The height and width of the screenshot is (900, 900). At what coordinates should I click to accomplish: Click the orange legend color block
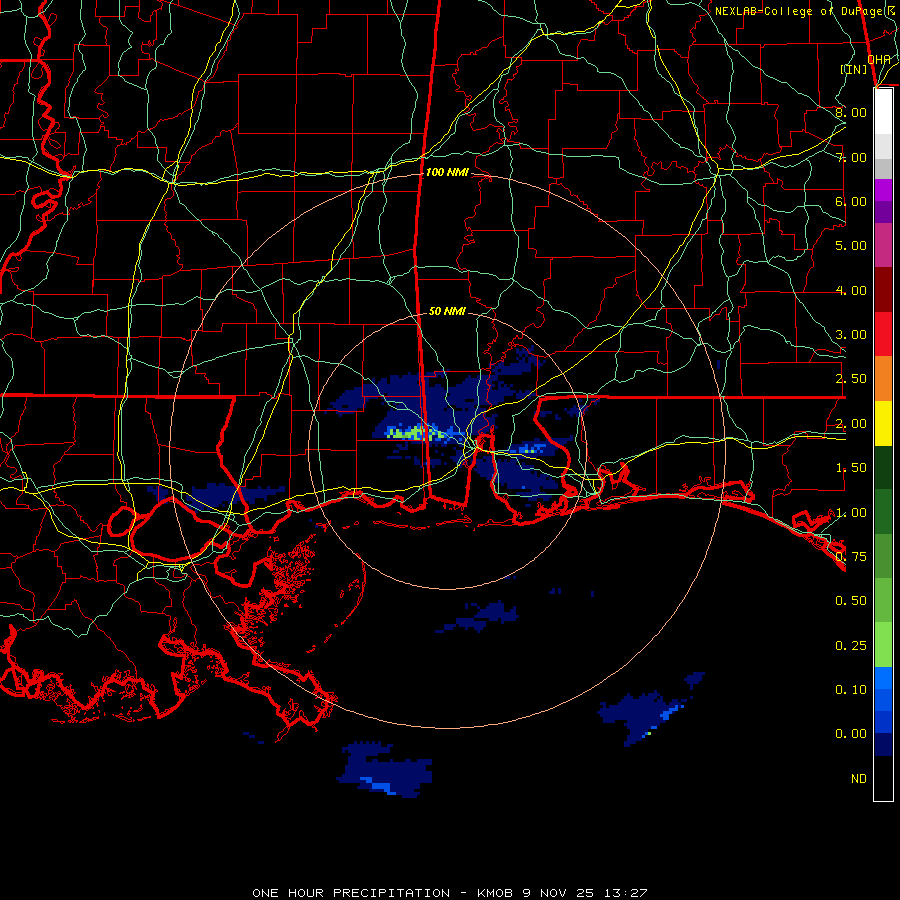(883, 379)
